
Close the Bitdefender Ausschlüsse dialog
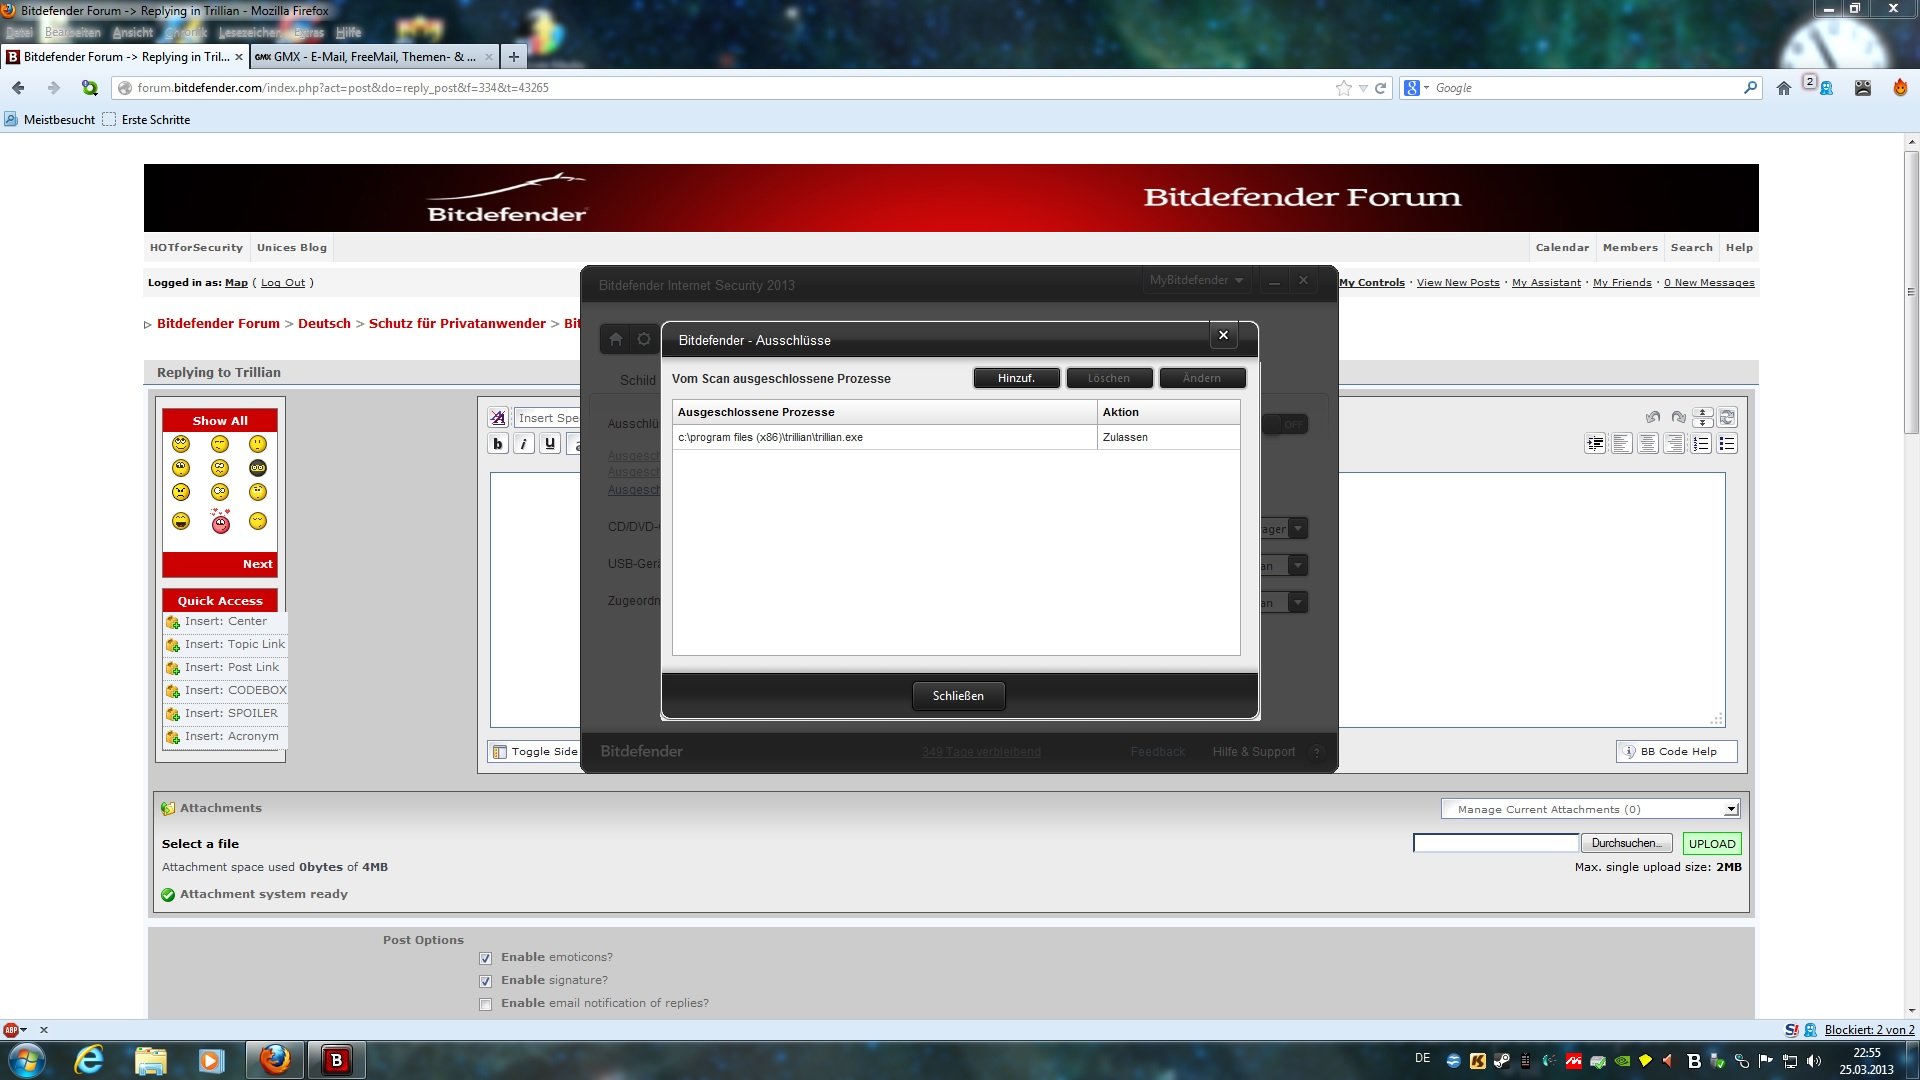[x=1223, y=336]
